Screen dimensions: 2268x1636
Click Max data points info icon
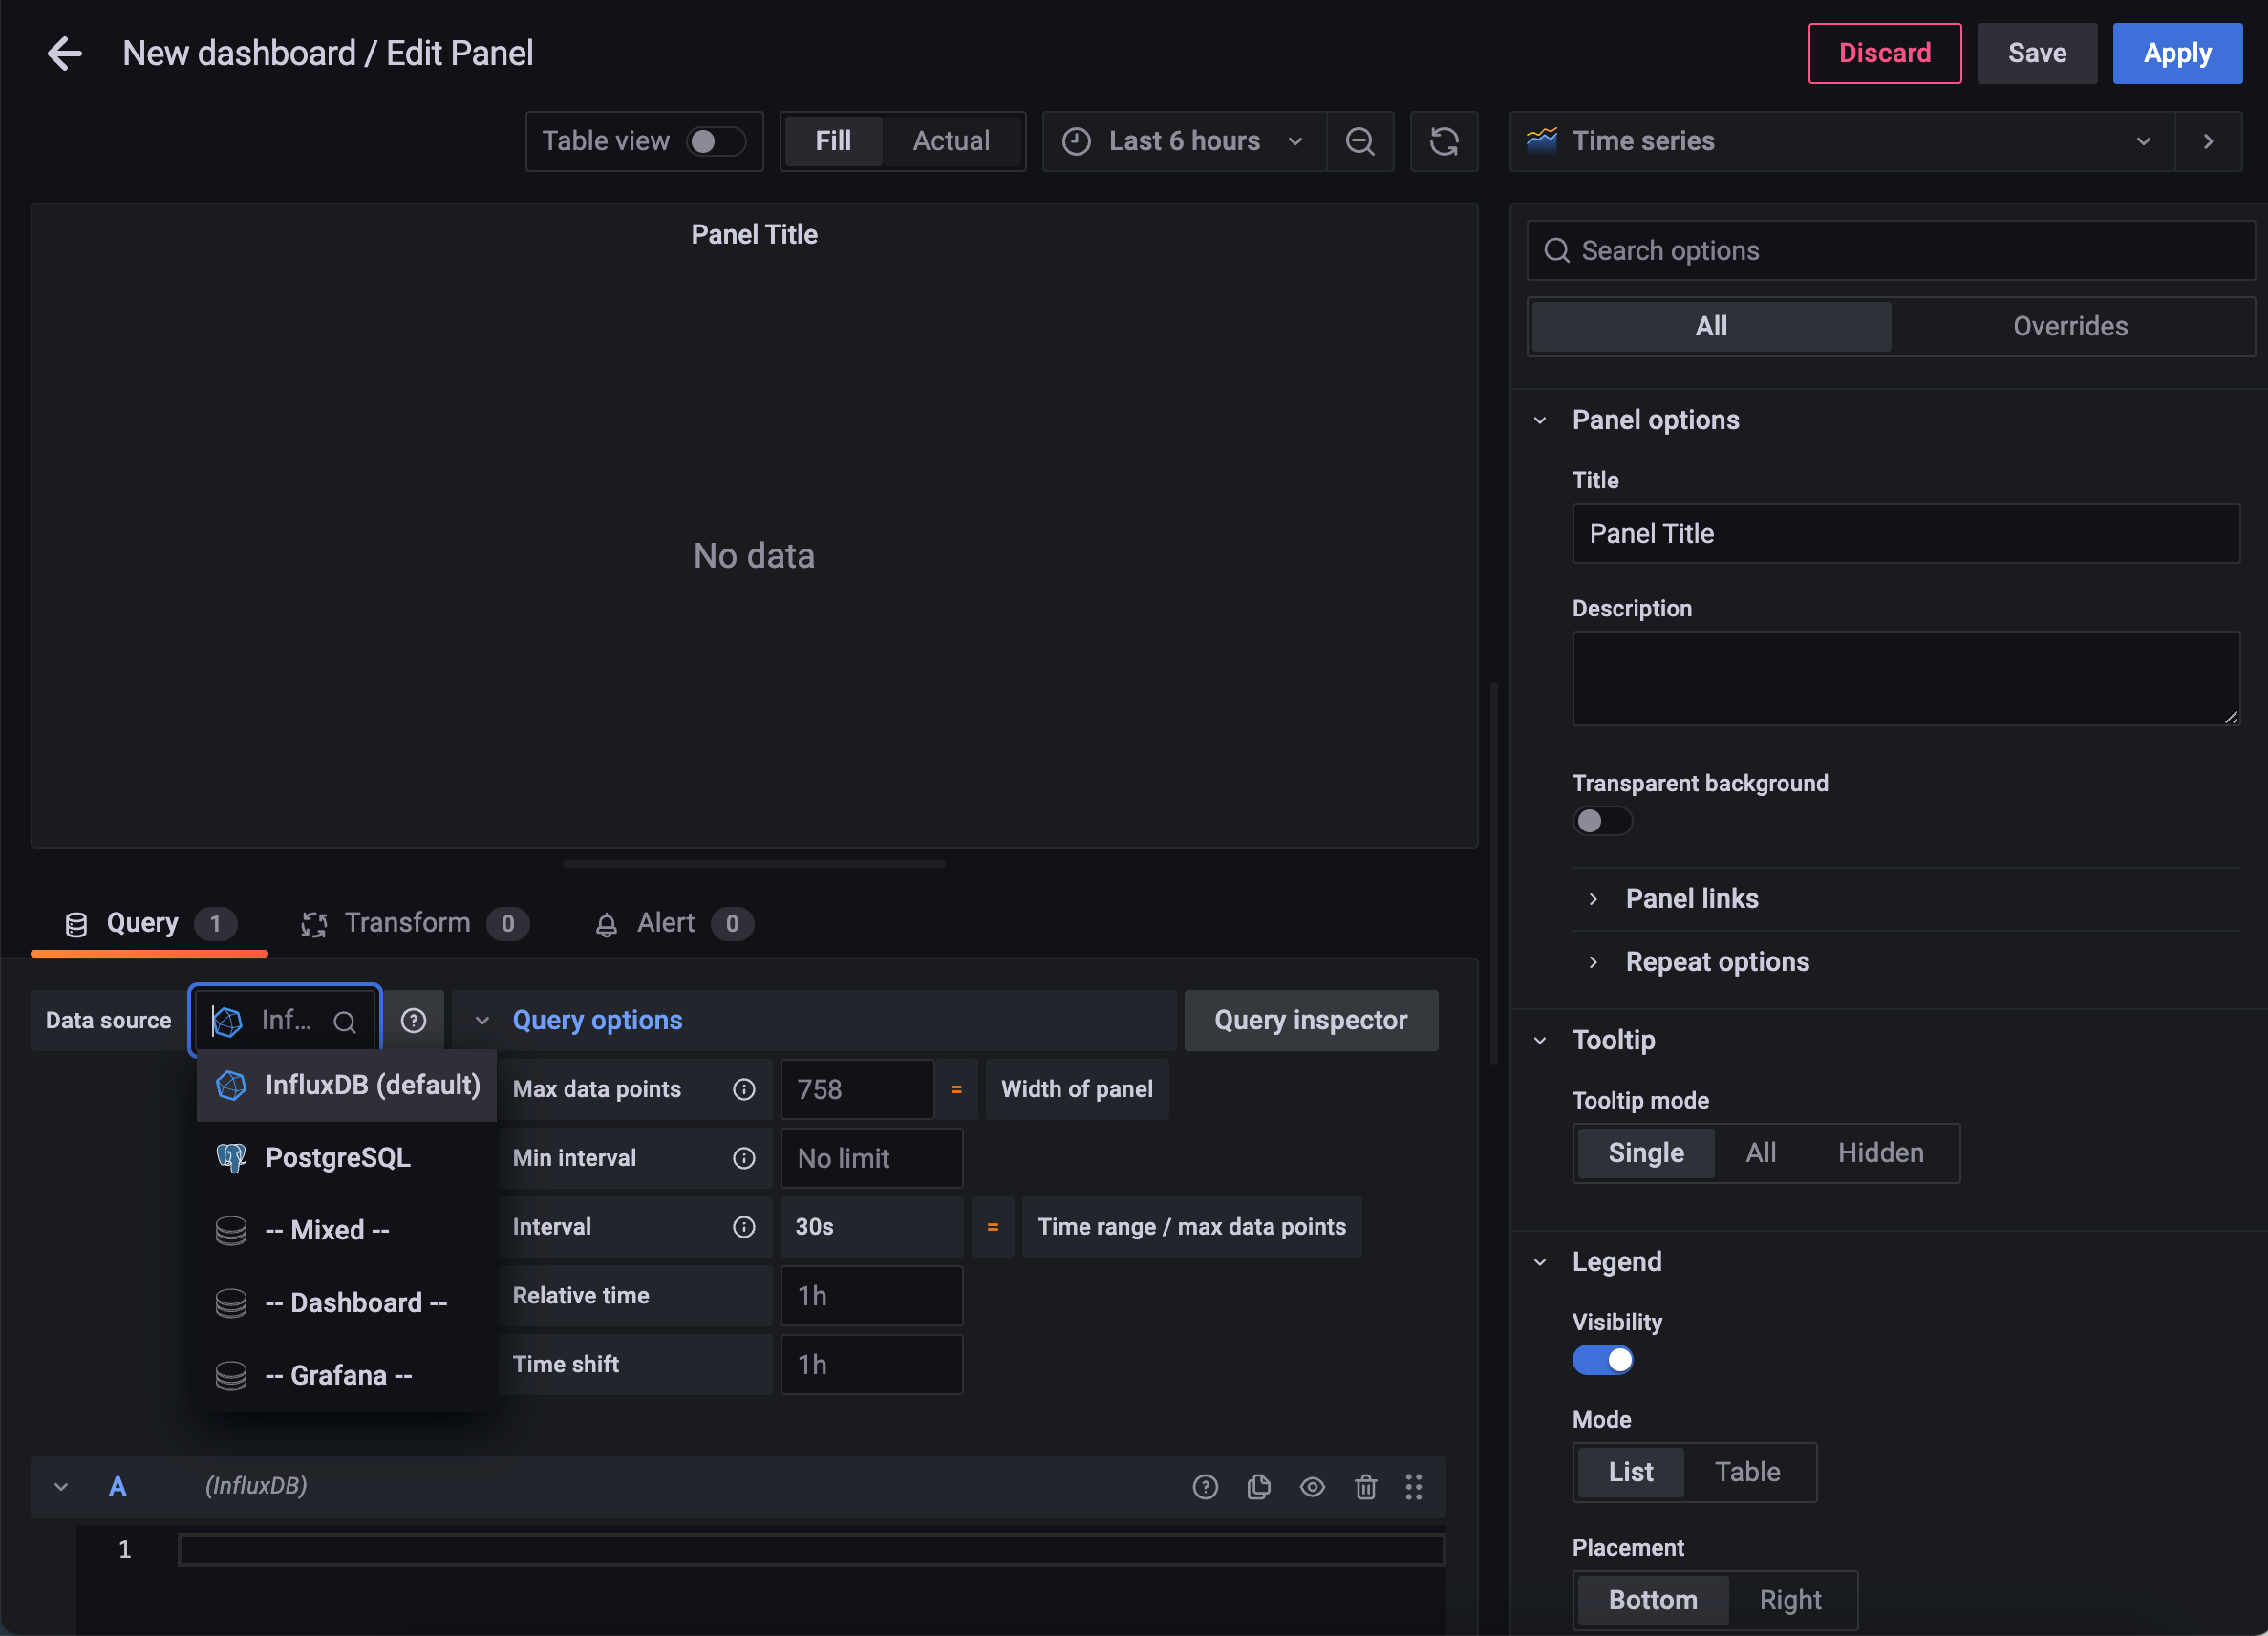(743, 1089)
